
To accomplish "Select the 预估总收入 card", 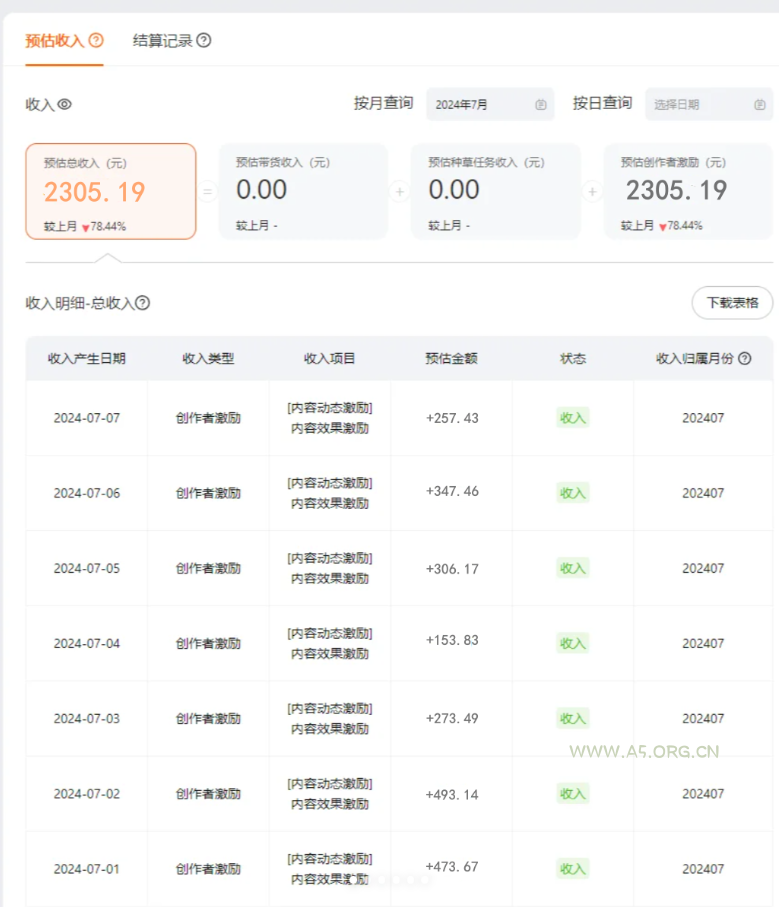I will pyautogui.click(x=111, y=192).
